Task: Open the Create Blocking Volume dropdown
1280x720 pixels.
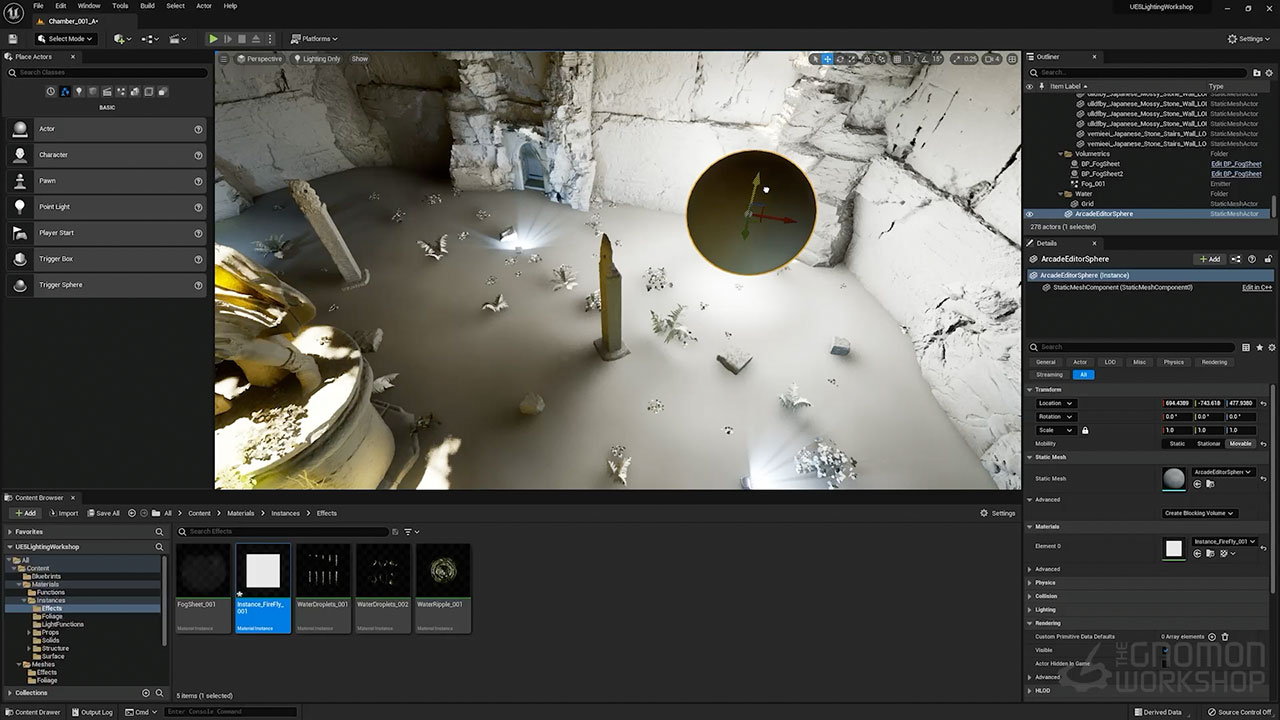Action: pyautogui.click(x=1199, y=513)
